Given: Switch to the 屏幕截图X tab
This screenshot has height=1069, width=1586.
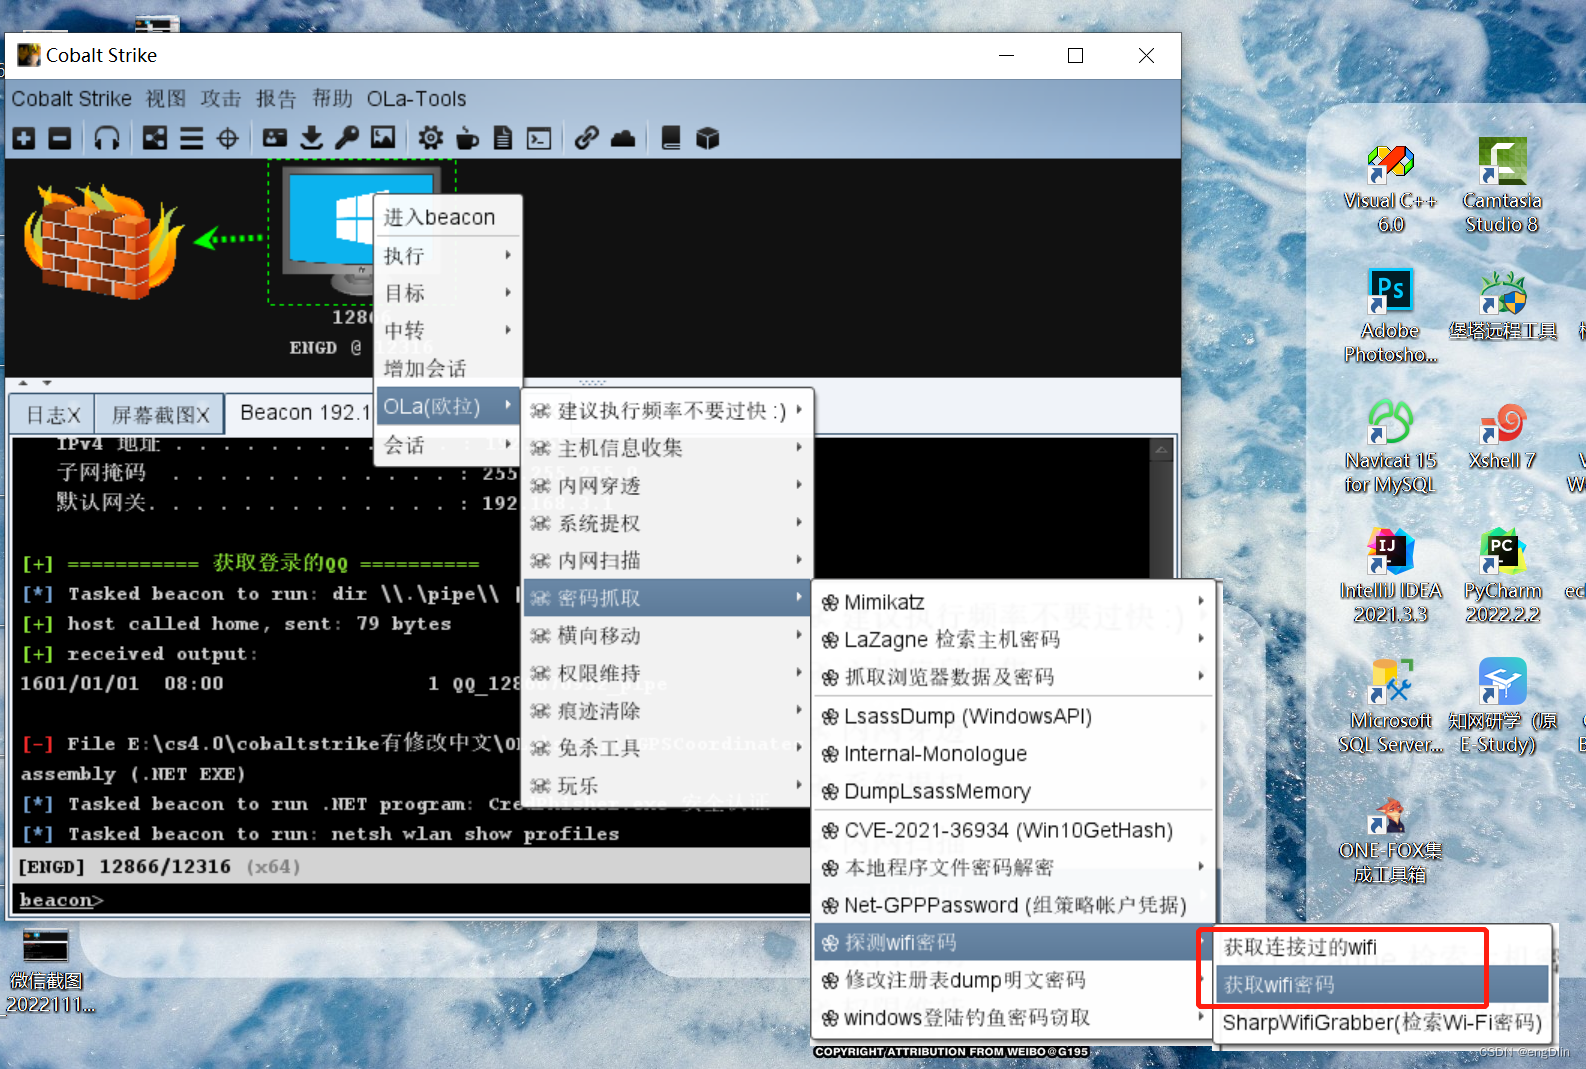Looking at the screenshot, I should click(160, 414).
